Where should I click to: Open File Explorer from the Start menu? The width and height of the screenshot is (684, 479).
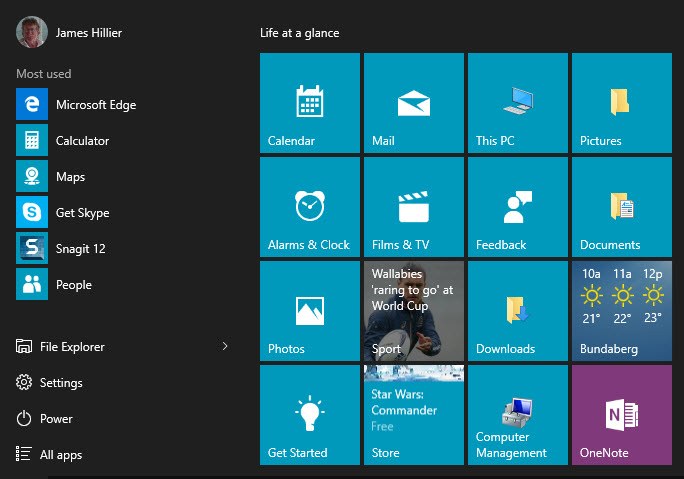72,347
